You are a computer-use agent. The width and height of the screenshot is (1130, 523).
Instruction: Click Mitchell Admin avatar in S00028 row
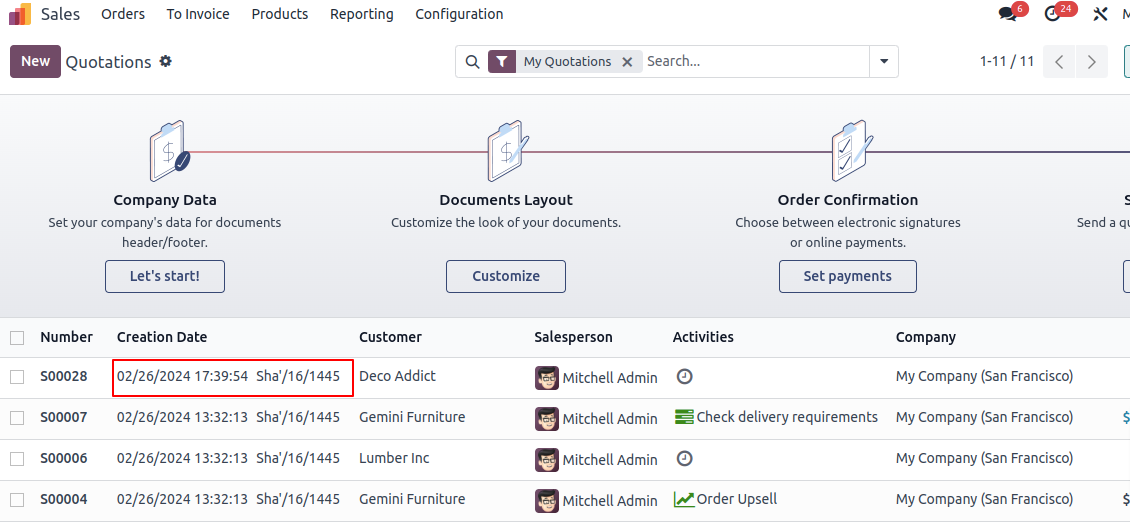click(547, 377)
